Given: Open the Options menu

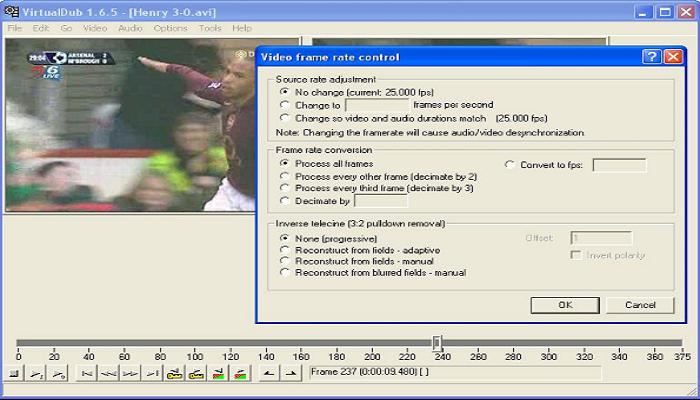Looking at the screenshot, I should click(x=171, y=28).
